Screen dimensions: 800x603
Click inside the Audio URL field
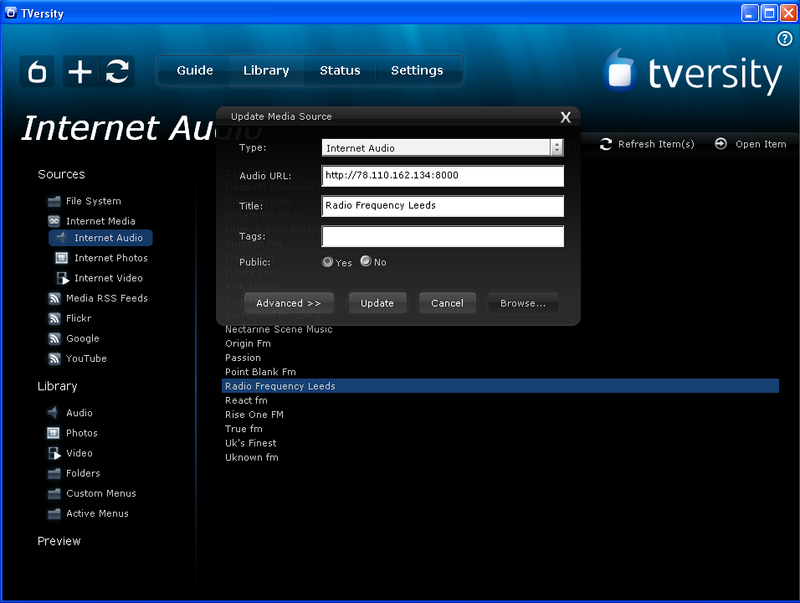[442, 176]
